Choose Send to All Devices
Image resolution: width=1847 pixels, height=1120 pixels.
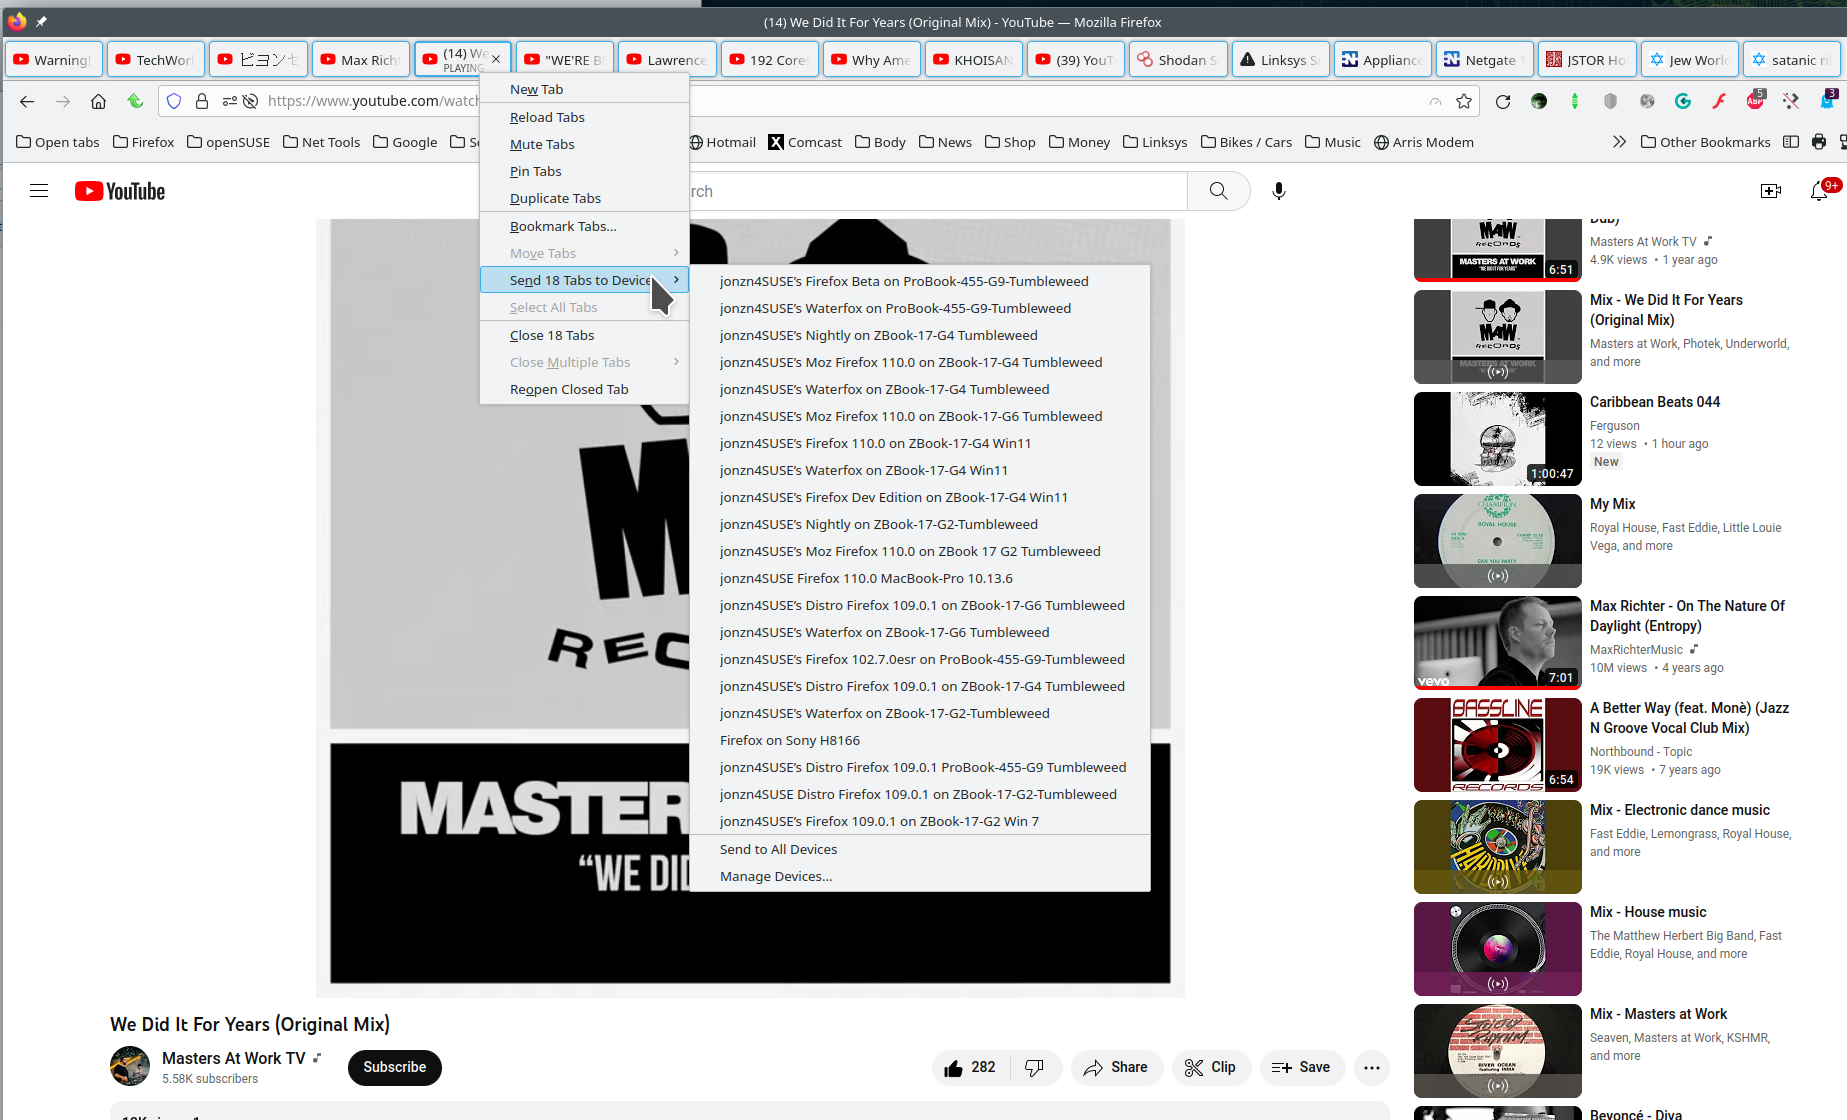click(x=920, y=849)
